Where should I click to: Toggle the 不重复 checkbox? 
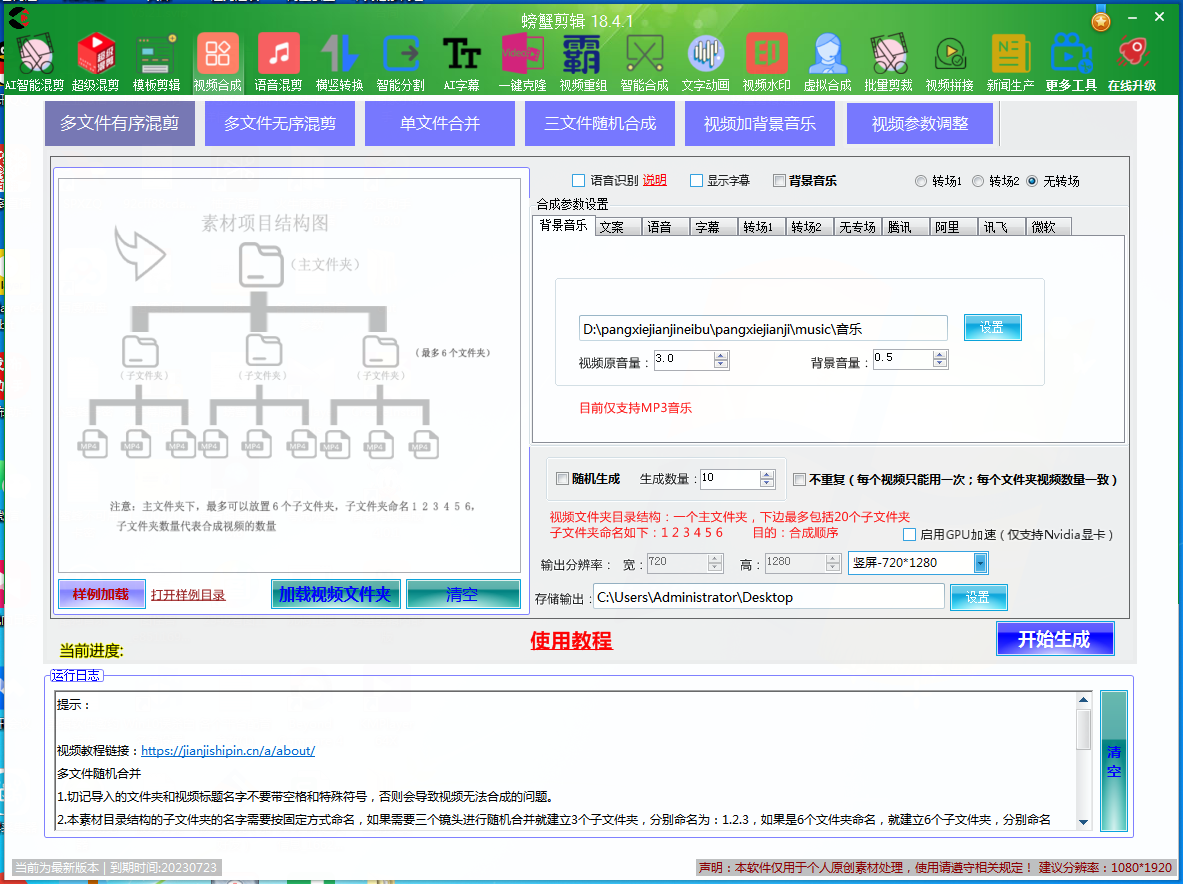click(x=800, y=479)
